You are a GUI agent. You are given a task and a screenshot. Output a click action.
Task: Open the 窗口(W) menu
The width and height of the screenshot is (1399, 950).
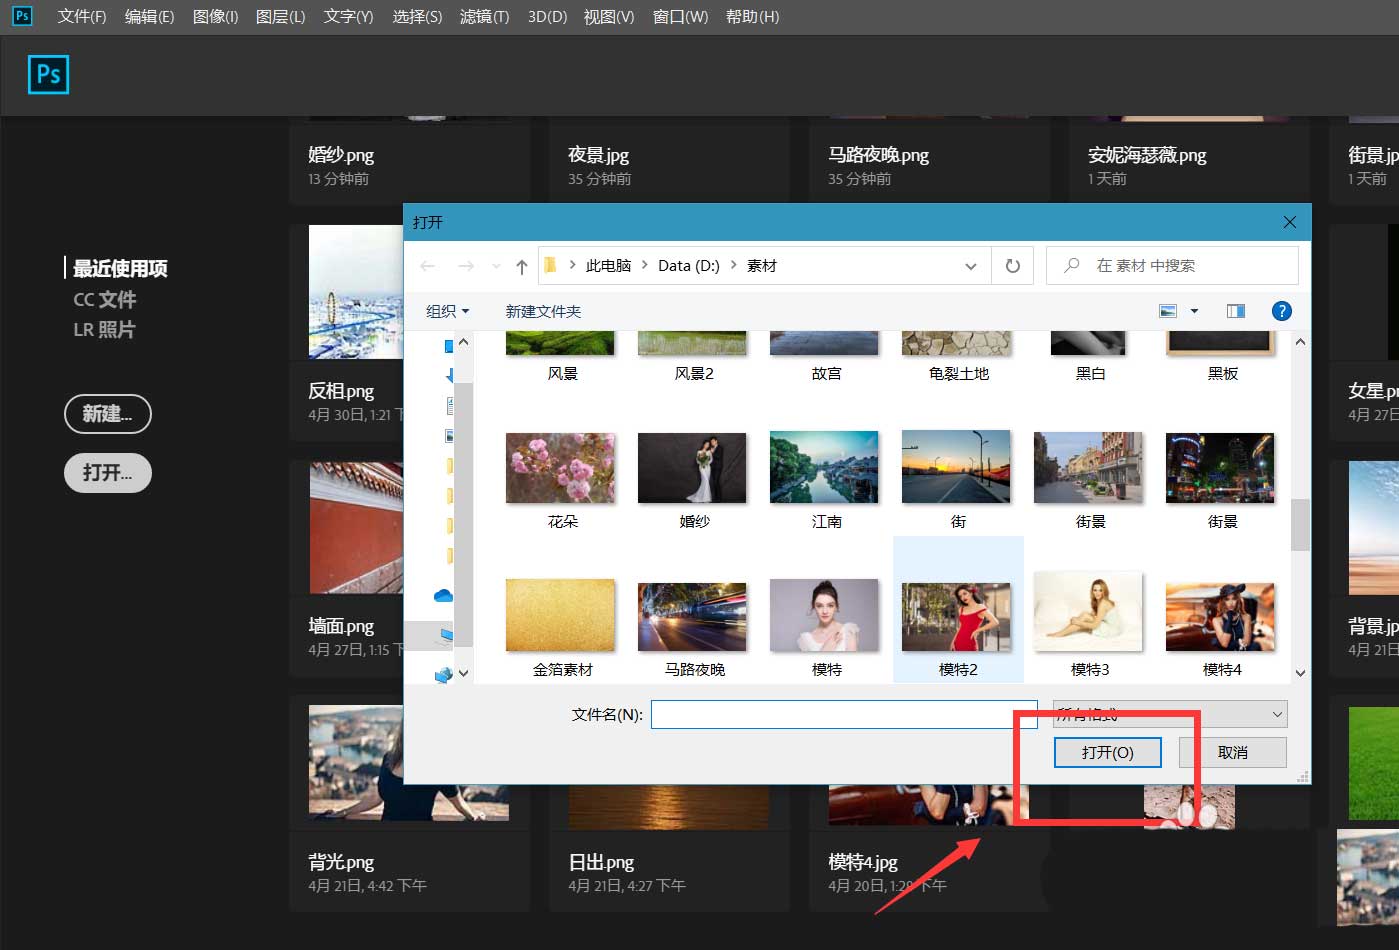(x=680, y=17)
